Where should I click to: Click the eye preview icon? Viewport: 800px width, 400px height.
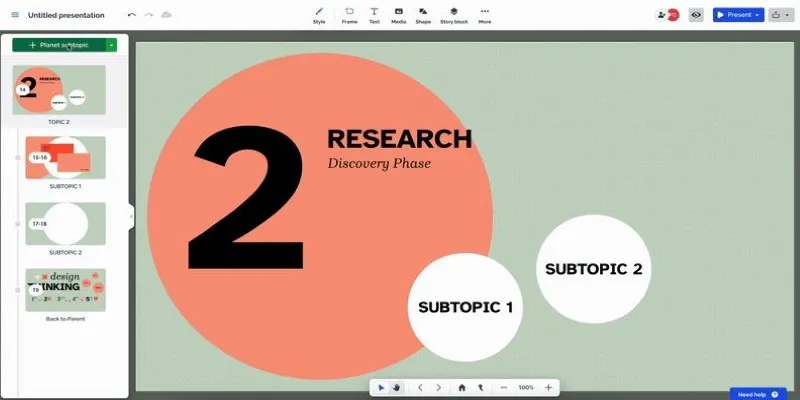tap(696, 15)
